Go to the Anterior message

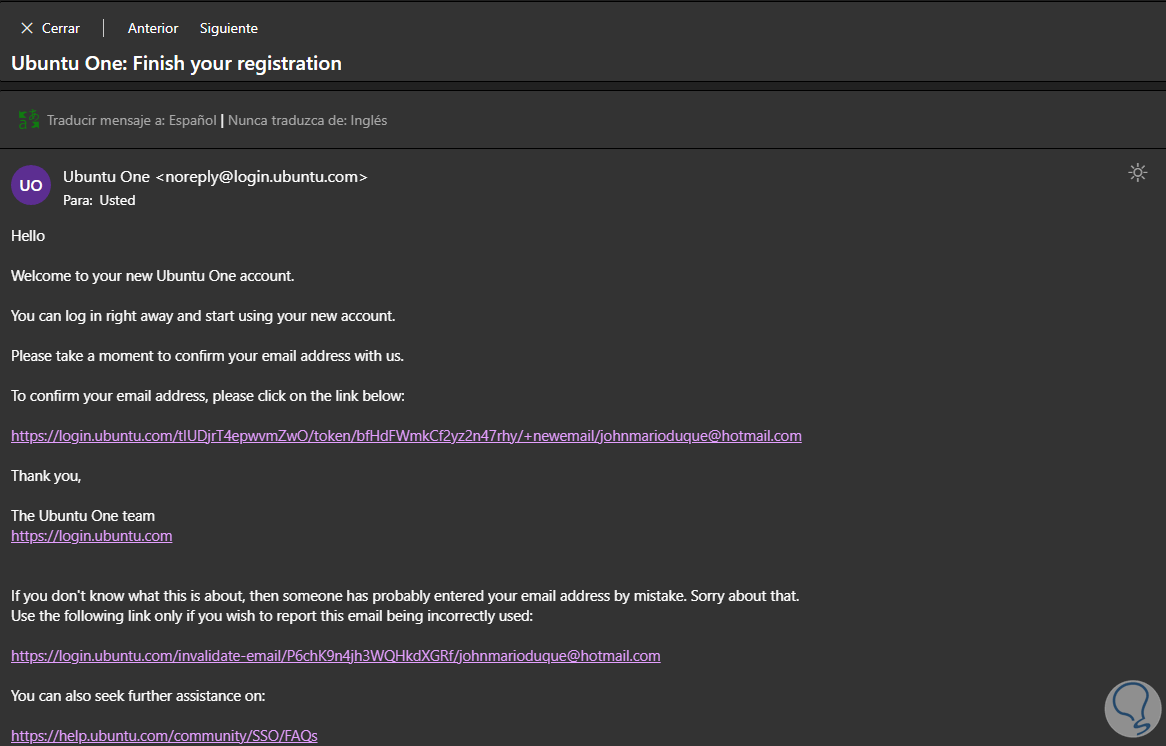coord(153,28)
